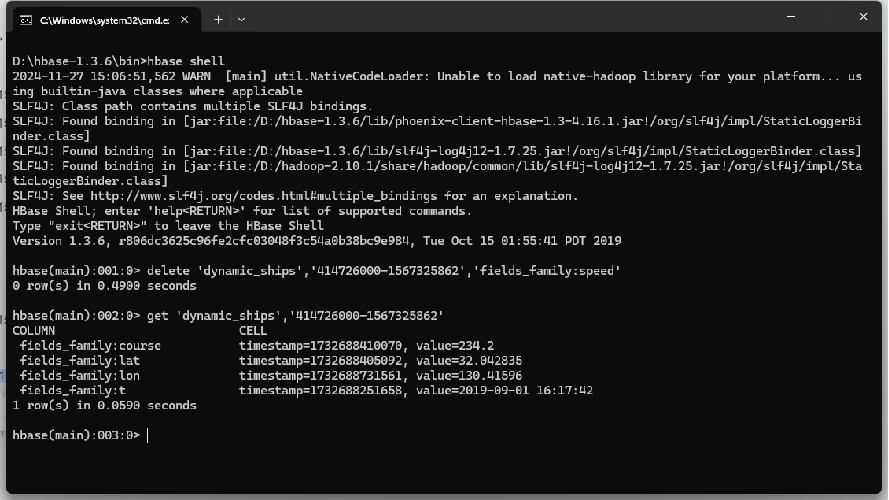Click the delete 'dynamic_ships' command line
This screenshot has height=500, width=889.
[x=316, y=271]
